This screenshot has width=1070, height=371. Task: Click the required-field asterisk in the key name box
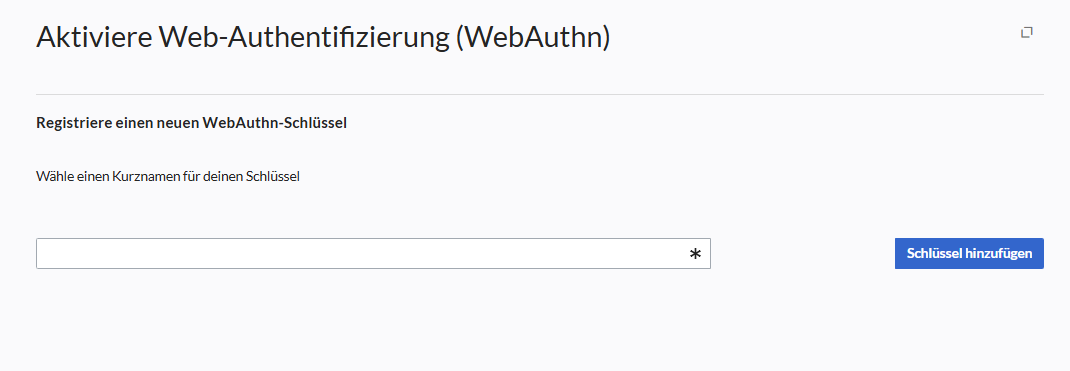coord(695,254)
